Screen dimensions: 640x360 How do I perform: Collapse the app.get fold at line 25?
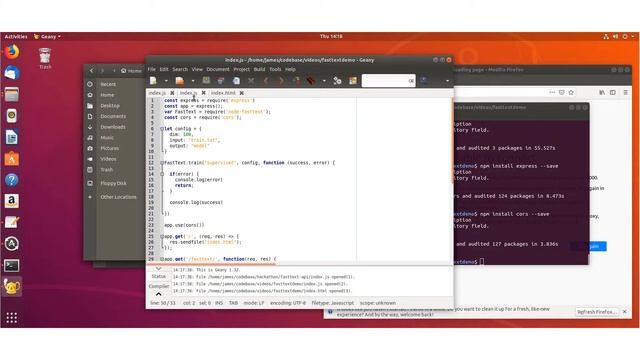[x=162, y=237]
